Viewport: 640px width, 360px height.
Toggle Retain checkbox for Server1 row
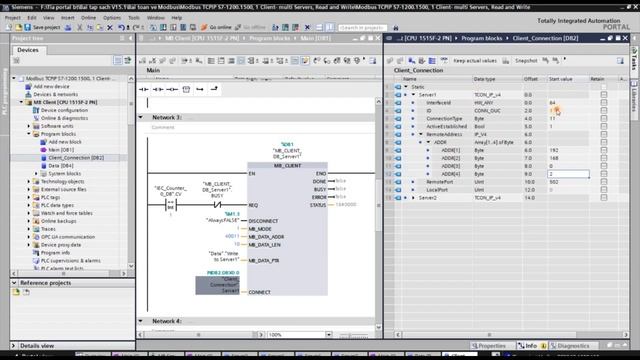(x=604, y=95)
